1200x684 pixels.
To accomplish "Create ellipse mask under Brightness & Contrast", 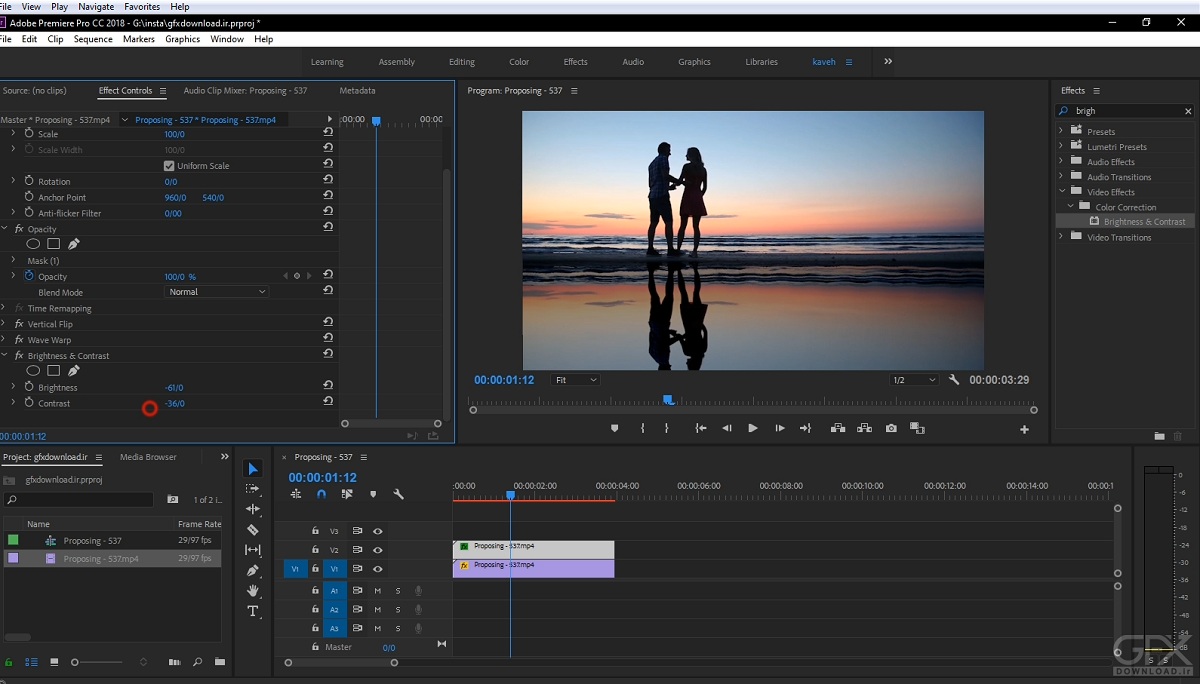I will click(33, 371).
